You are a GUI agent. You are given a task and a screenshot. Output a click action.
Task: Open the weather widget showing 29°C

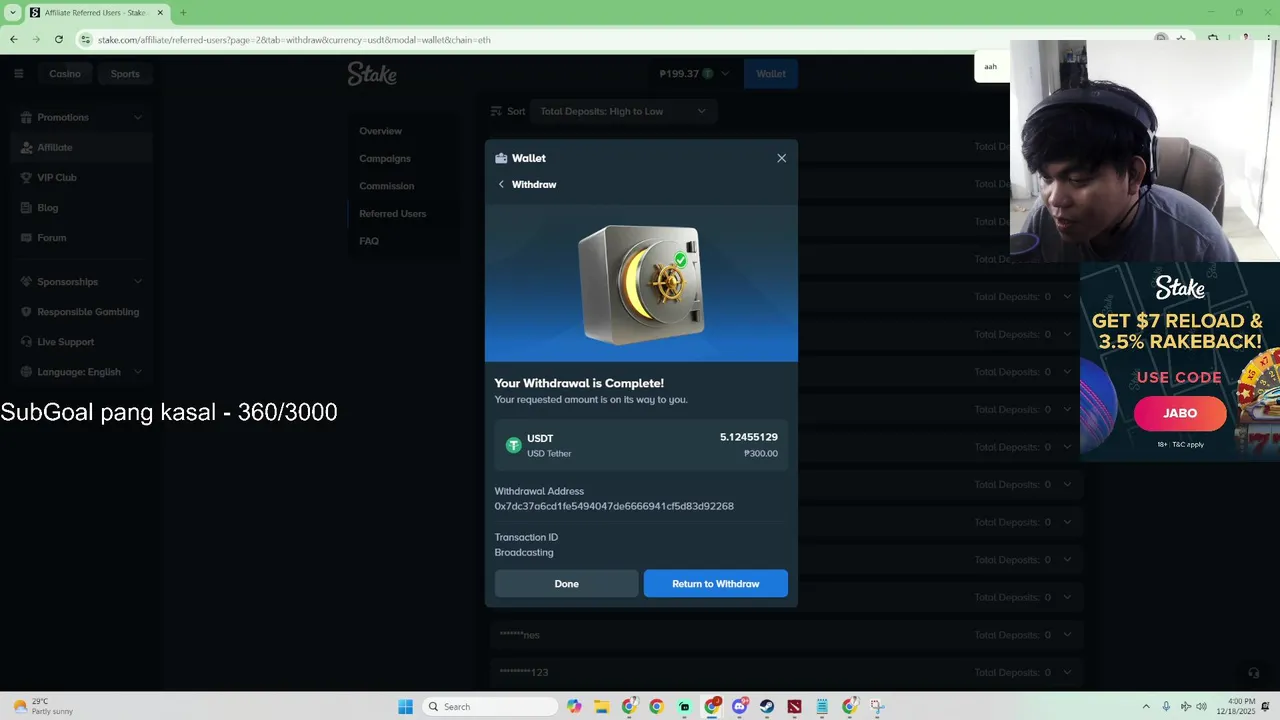(42, 706)
